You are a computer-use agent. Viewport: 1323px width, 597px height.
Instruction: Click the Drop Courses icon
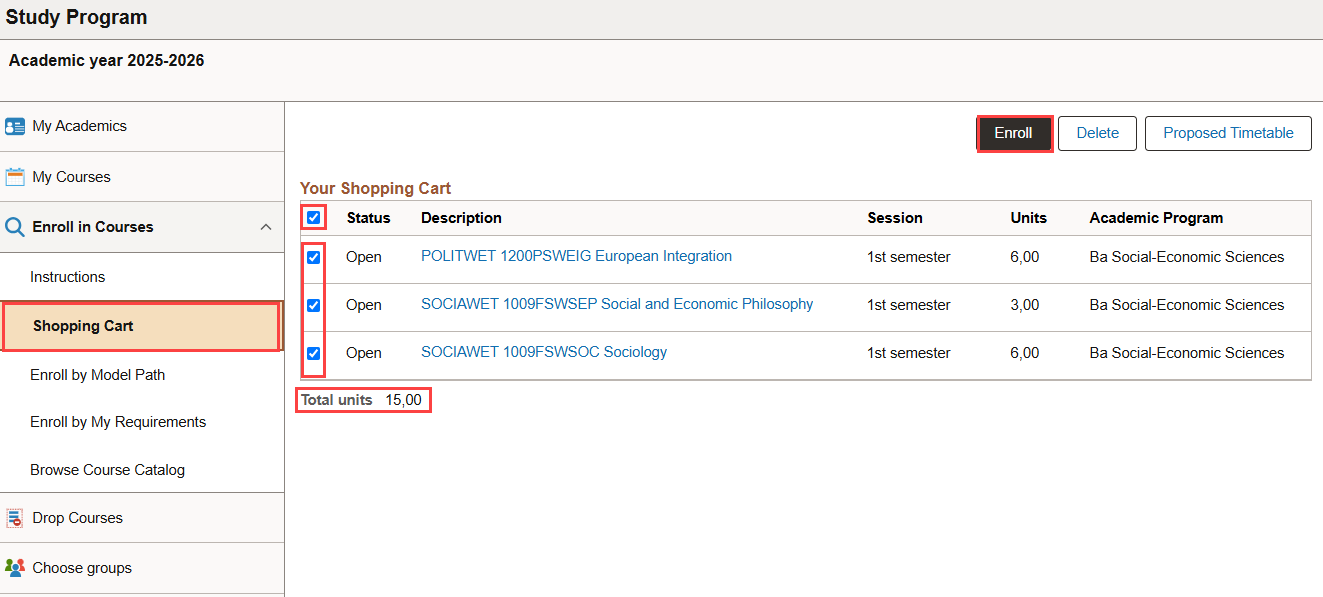click(15, 518)
